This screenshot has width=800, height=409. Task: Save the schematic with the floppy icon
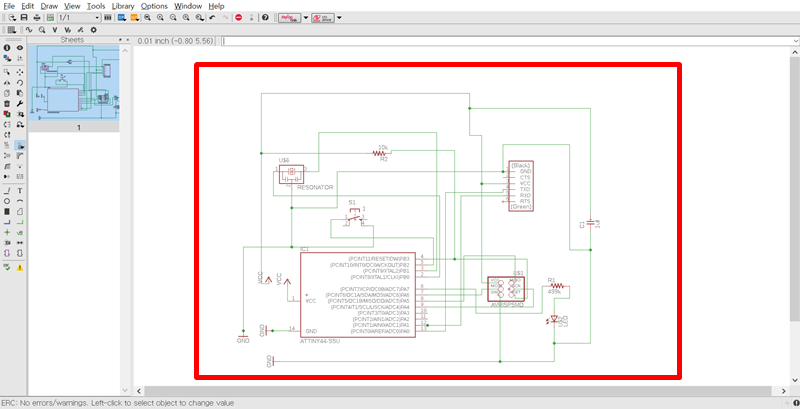(x=24, y=17)
